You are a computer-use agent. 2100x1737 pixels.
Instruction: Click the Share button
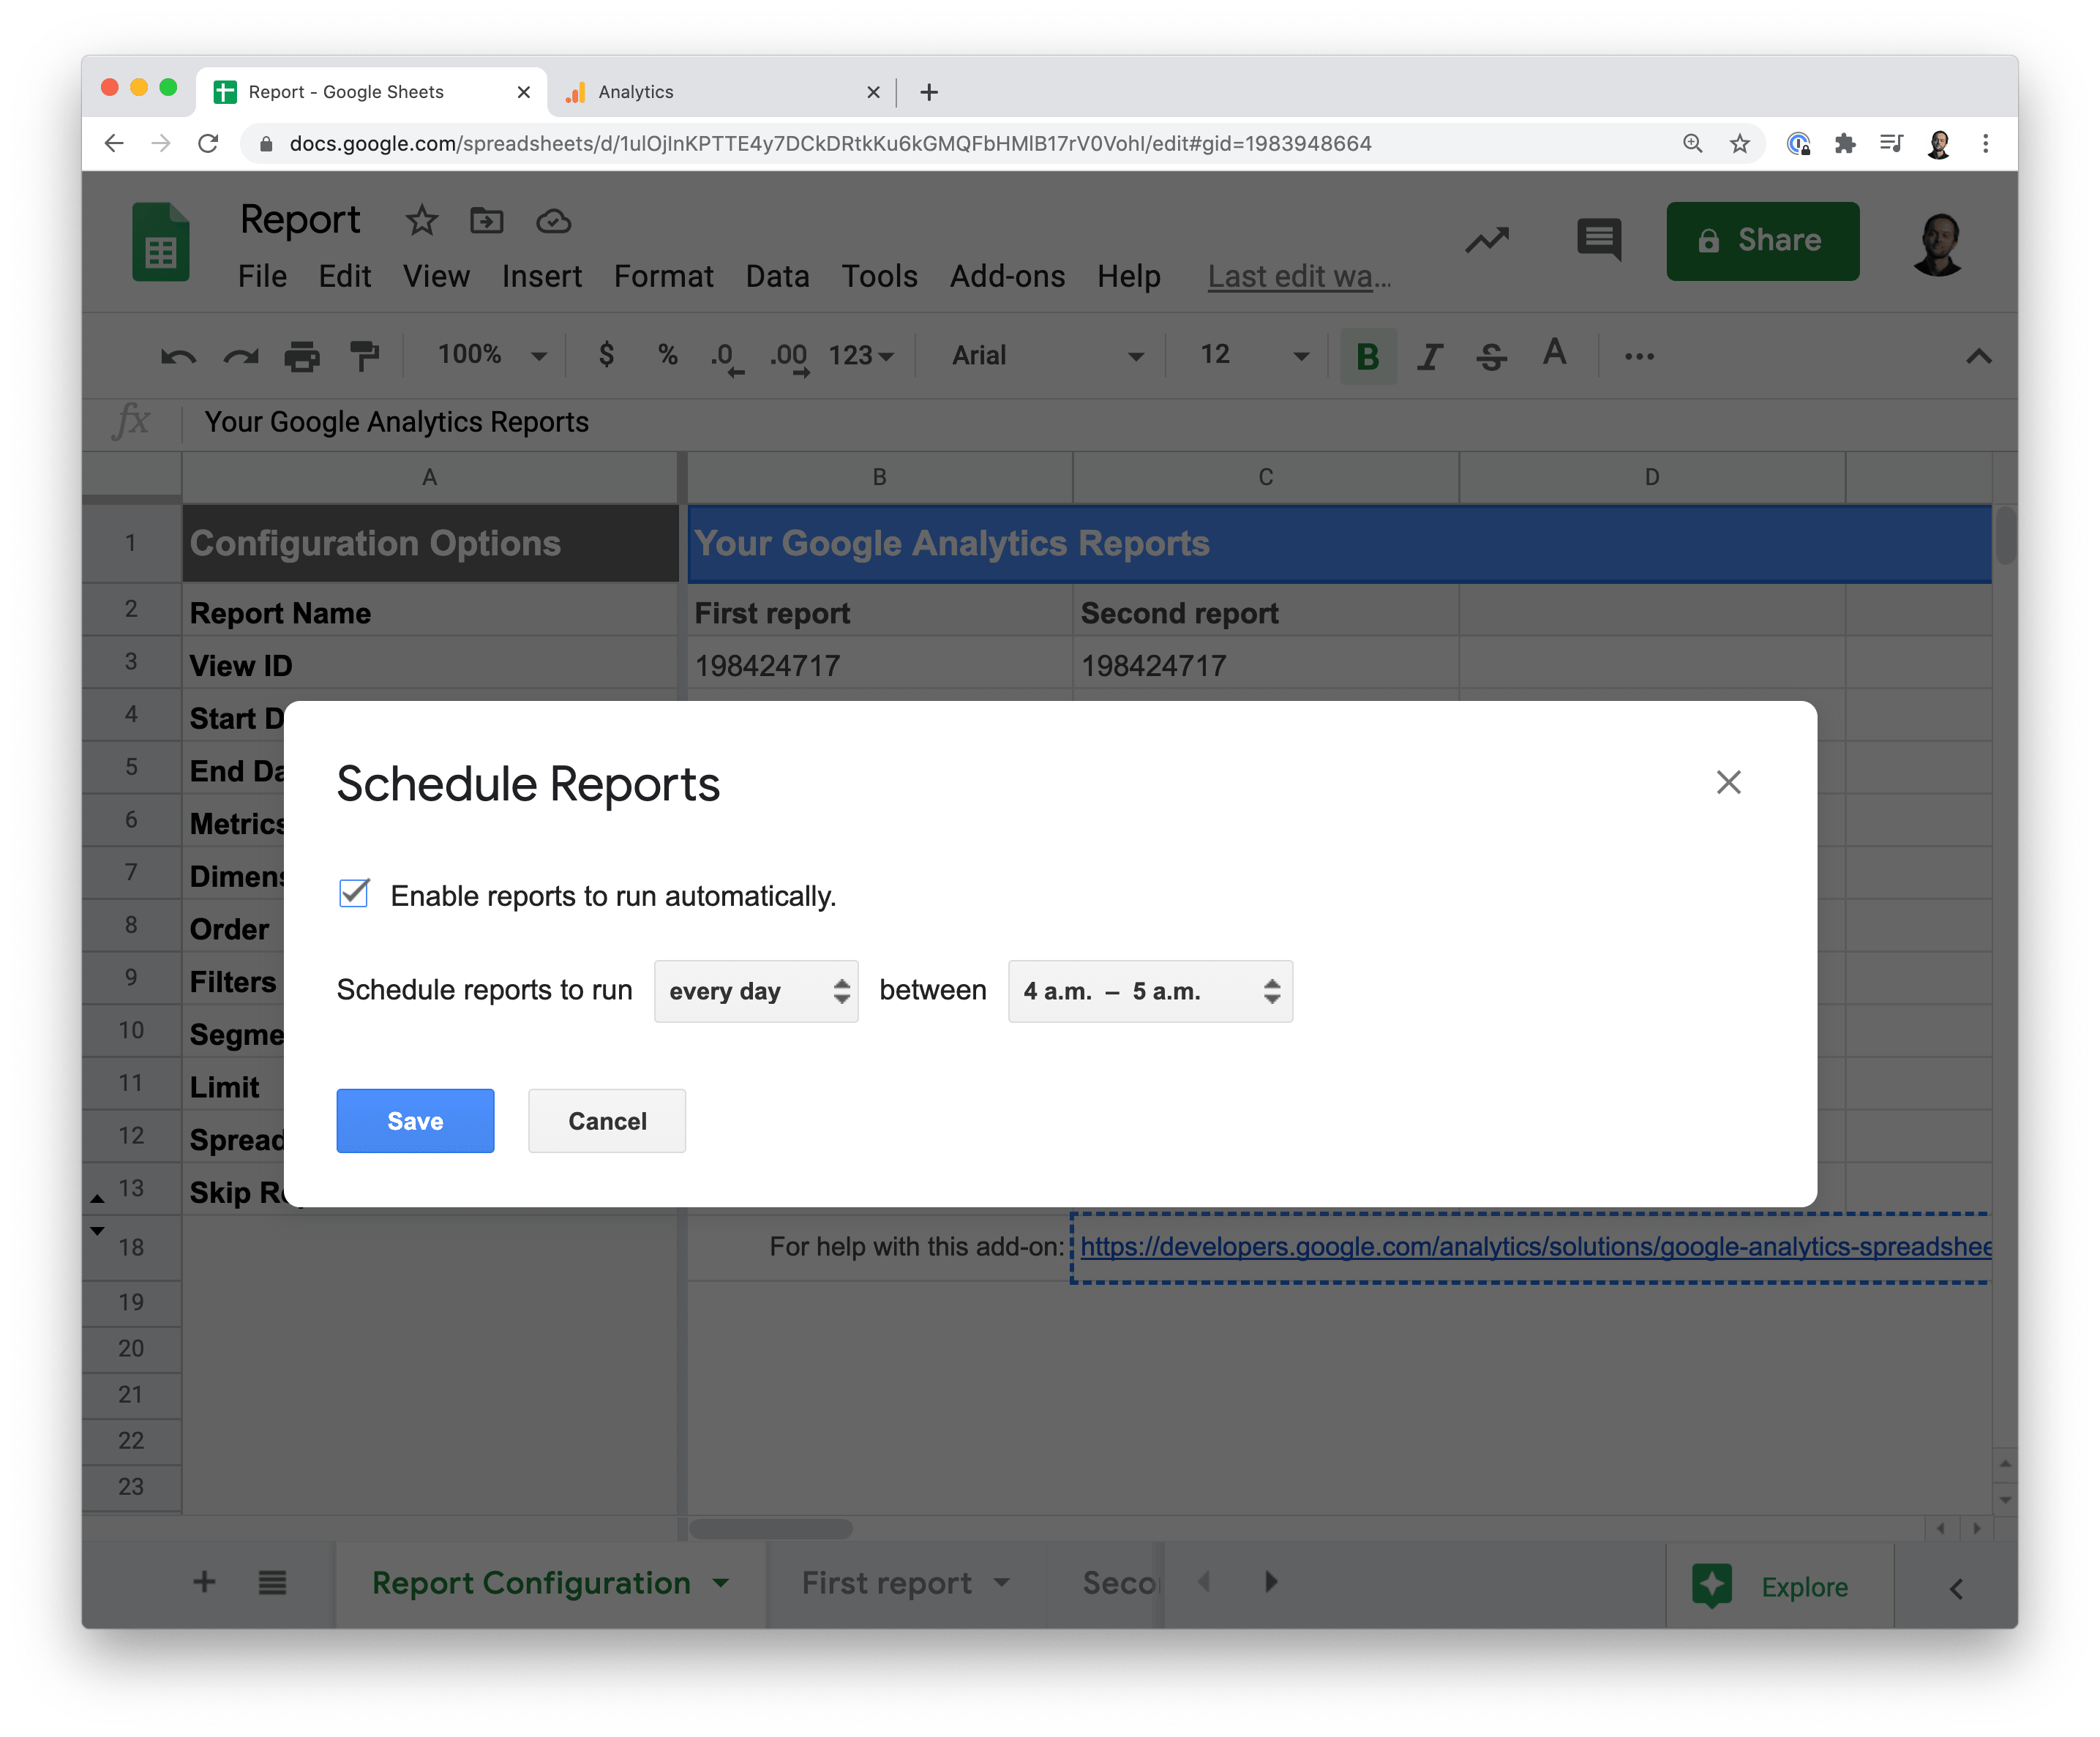[x=1762, y=241]
